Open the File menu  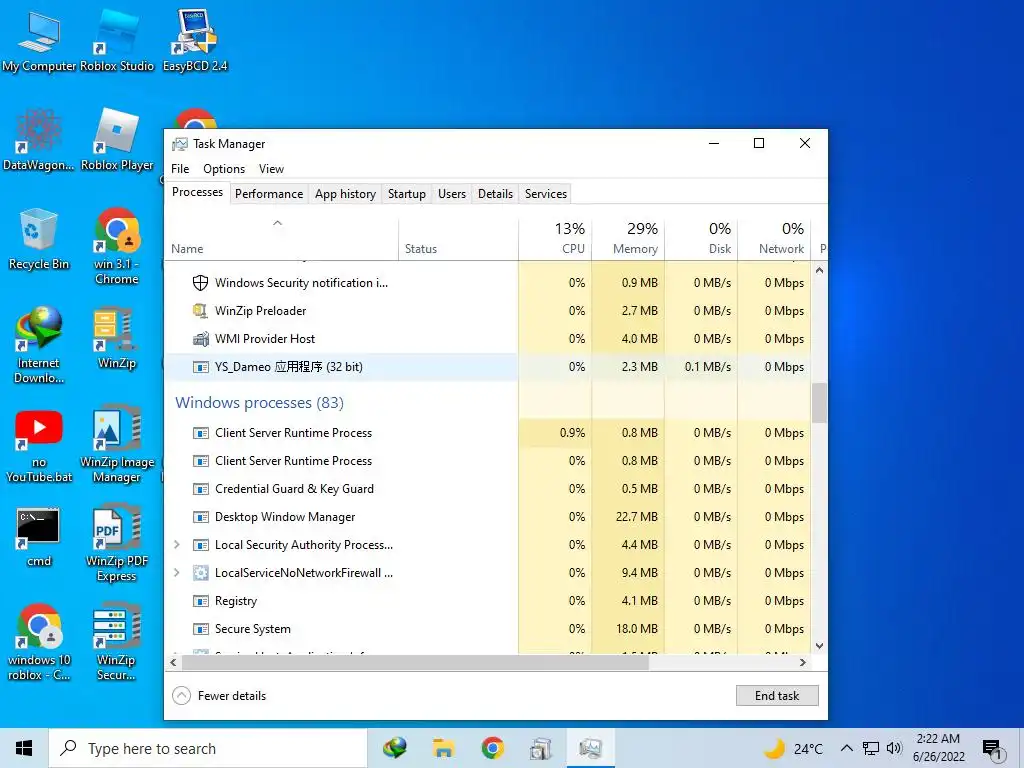(x=180, y=168)
